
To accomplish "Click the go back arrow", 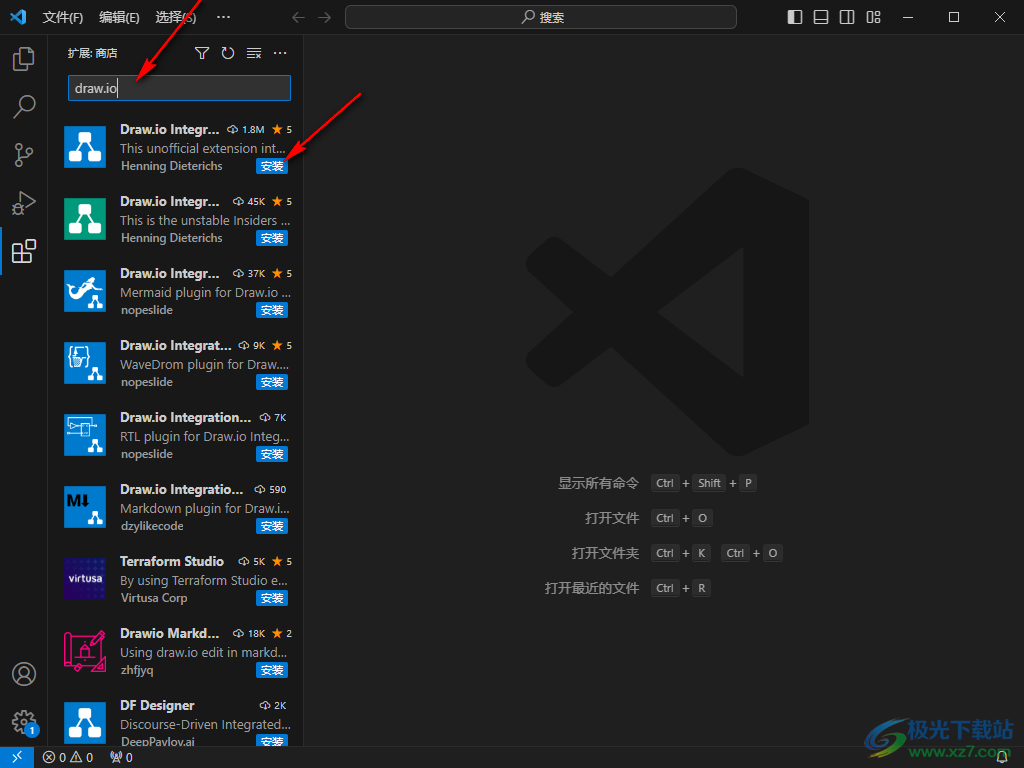I will tap(298, 17).
